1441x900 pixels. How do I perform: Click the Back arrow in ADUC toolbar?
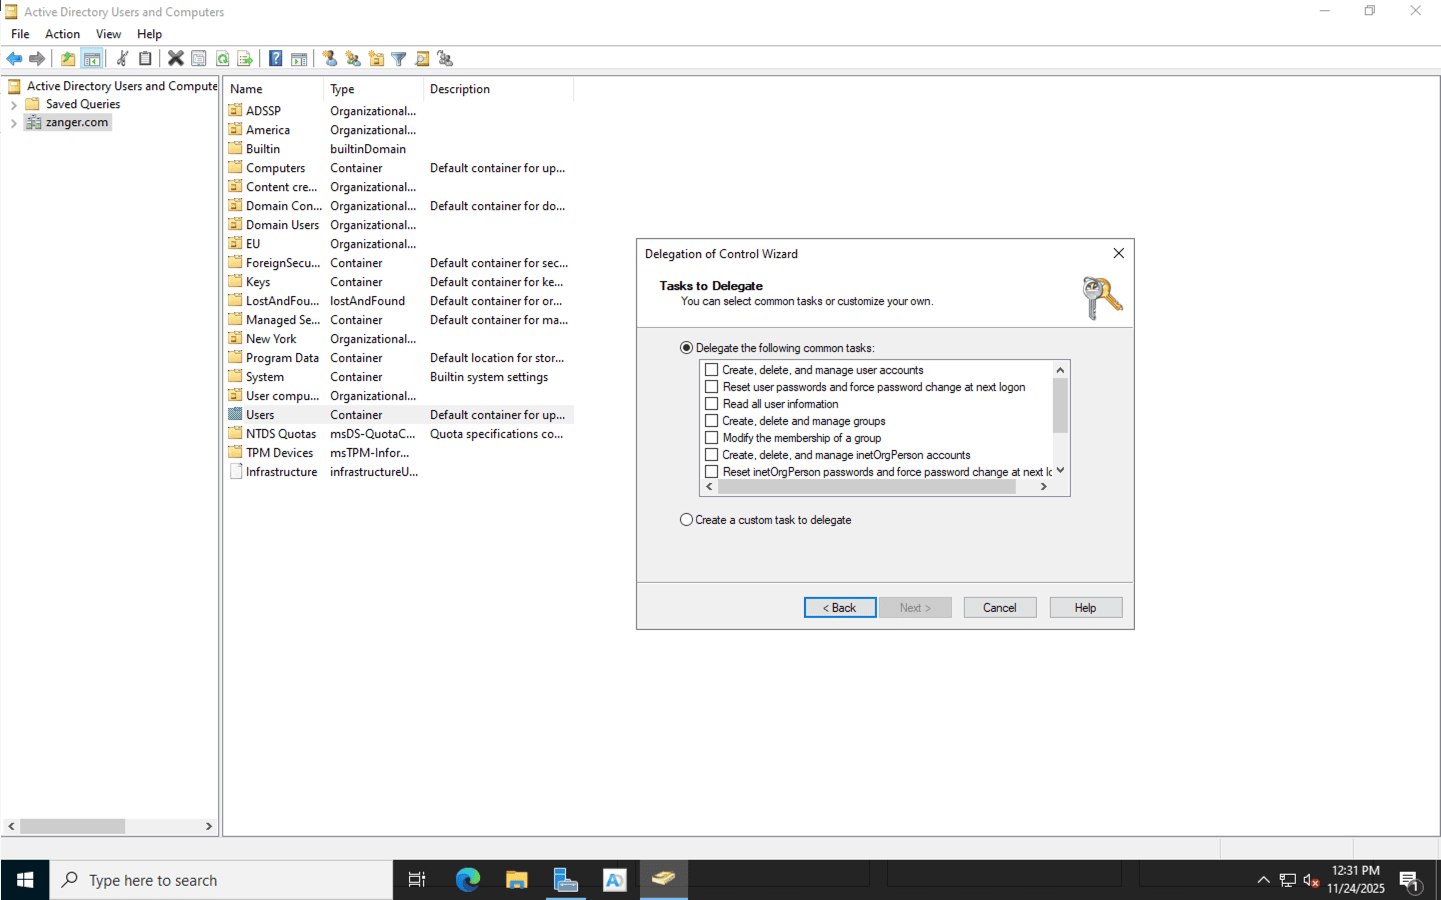pyautogui.click(x=14, y=59)
